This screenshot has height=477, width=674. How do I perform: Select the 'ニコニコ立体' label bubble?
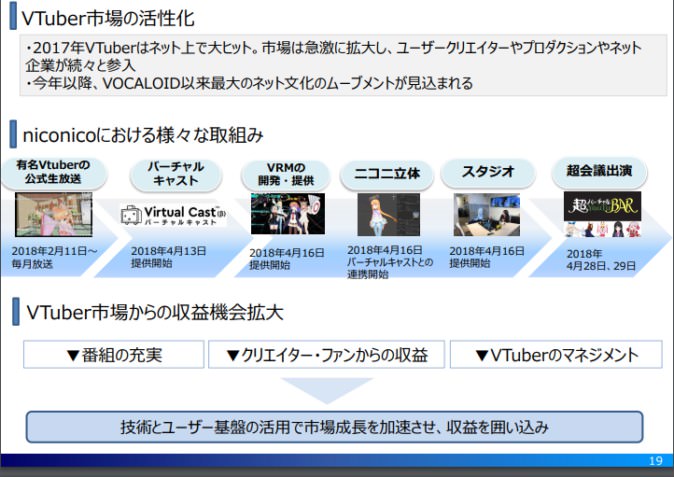tap(387, 174)
